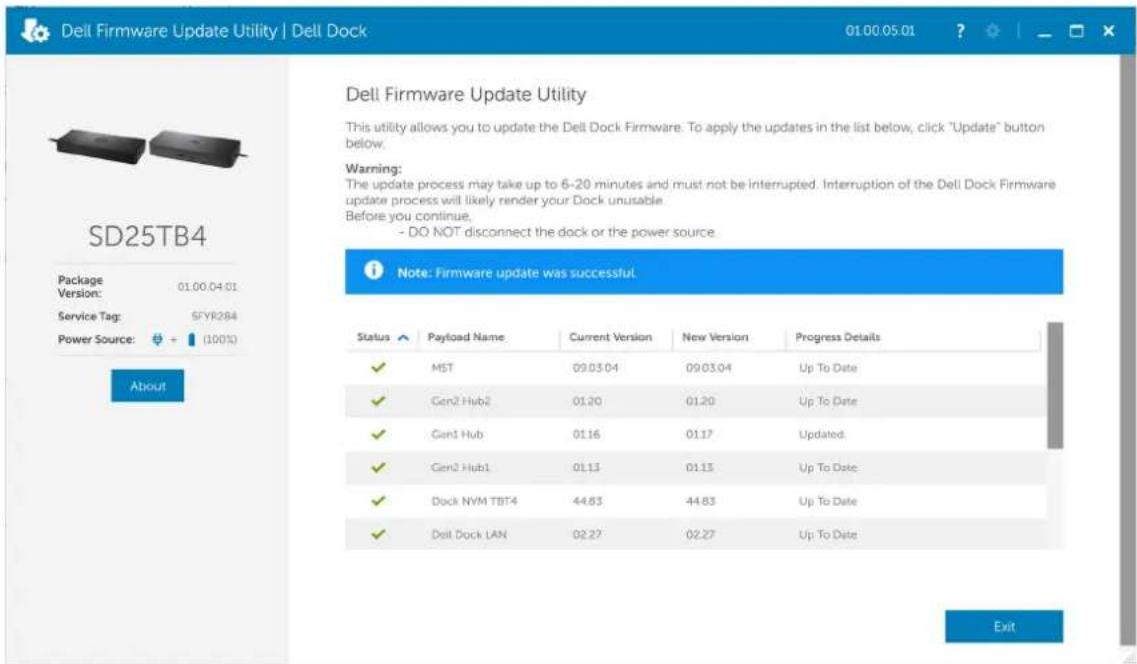
Task: Sort by Current Version column header
Action: click(611, 337)
